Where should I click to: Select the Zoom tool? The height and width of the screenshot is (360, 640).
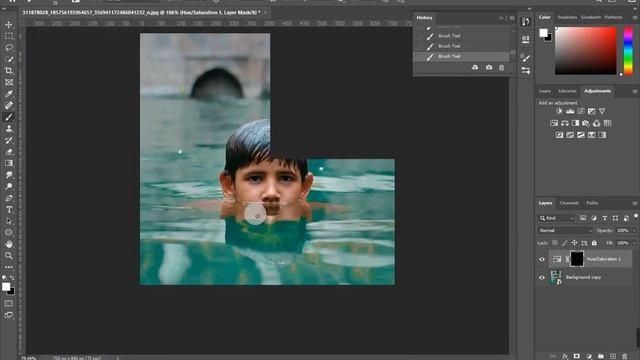point(9,256)
